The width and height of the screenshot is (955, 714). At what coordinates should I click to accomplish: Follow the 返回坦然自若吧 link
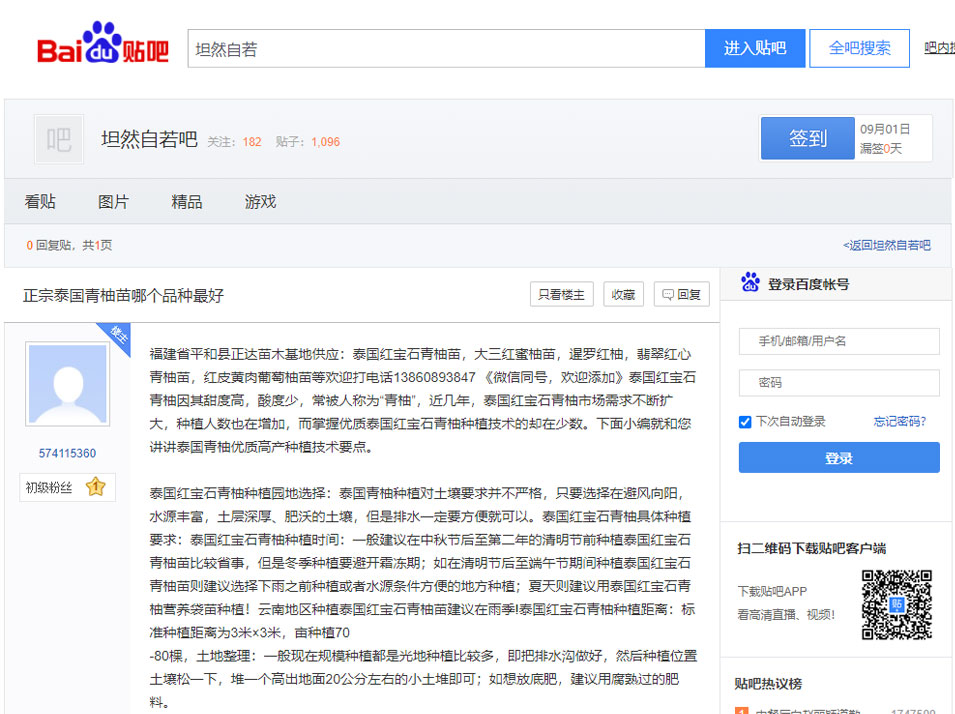(887, 245)
